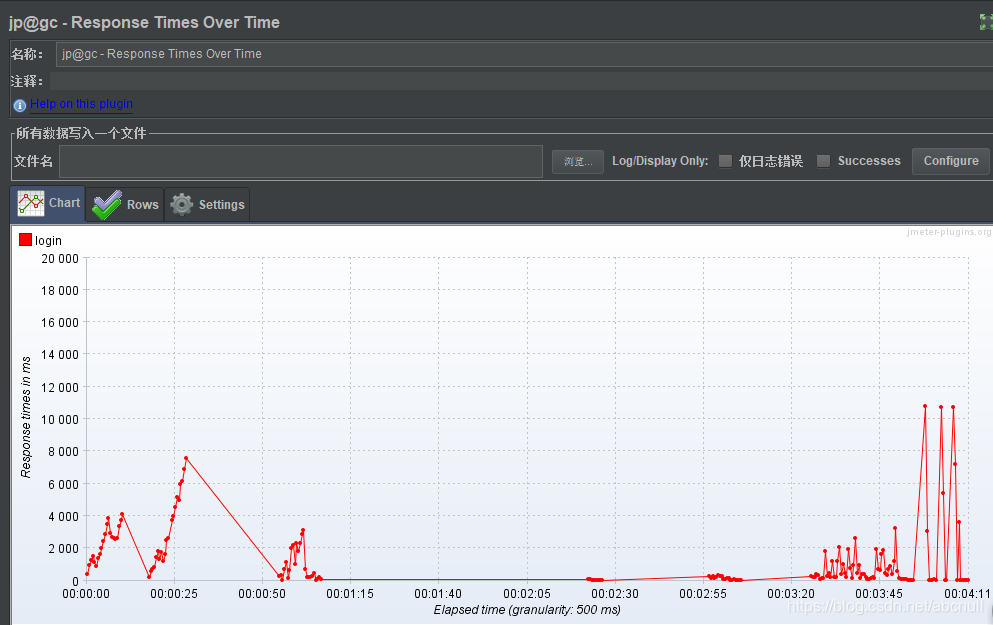
Task: Select the Chart tab label
Action: tap(65, 203)
